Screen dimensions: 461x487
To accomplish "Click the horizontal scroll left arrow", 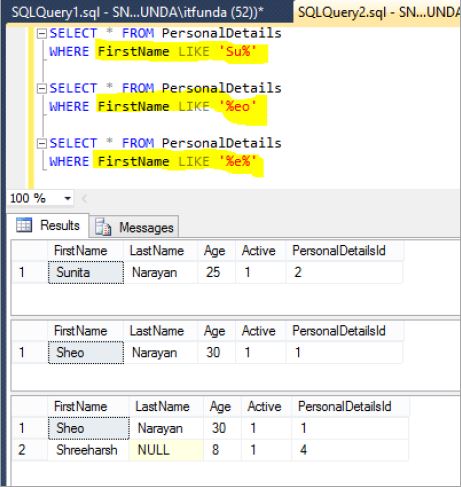I will pos(85,199).
